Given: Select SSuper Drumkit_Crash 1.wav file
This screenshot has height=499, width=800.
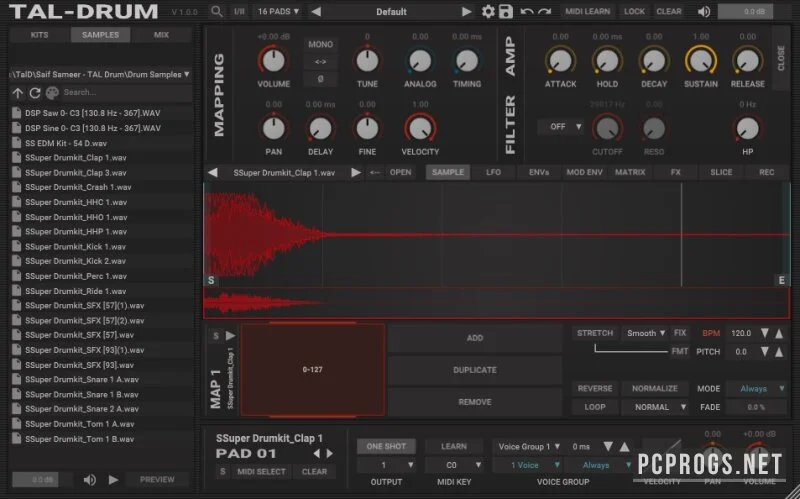Looking at the screenshot, I should pos(101,187).
